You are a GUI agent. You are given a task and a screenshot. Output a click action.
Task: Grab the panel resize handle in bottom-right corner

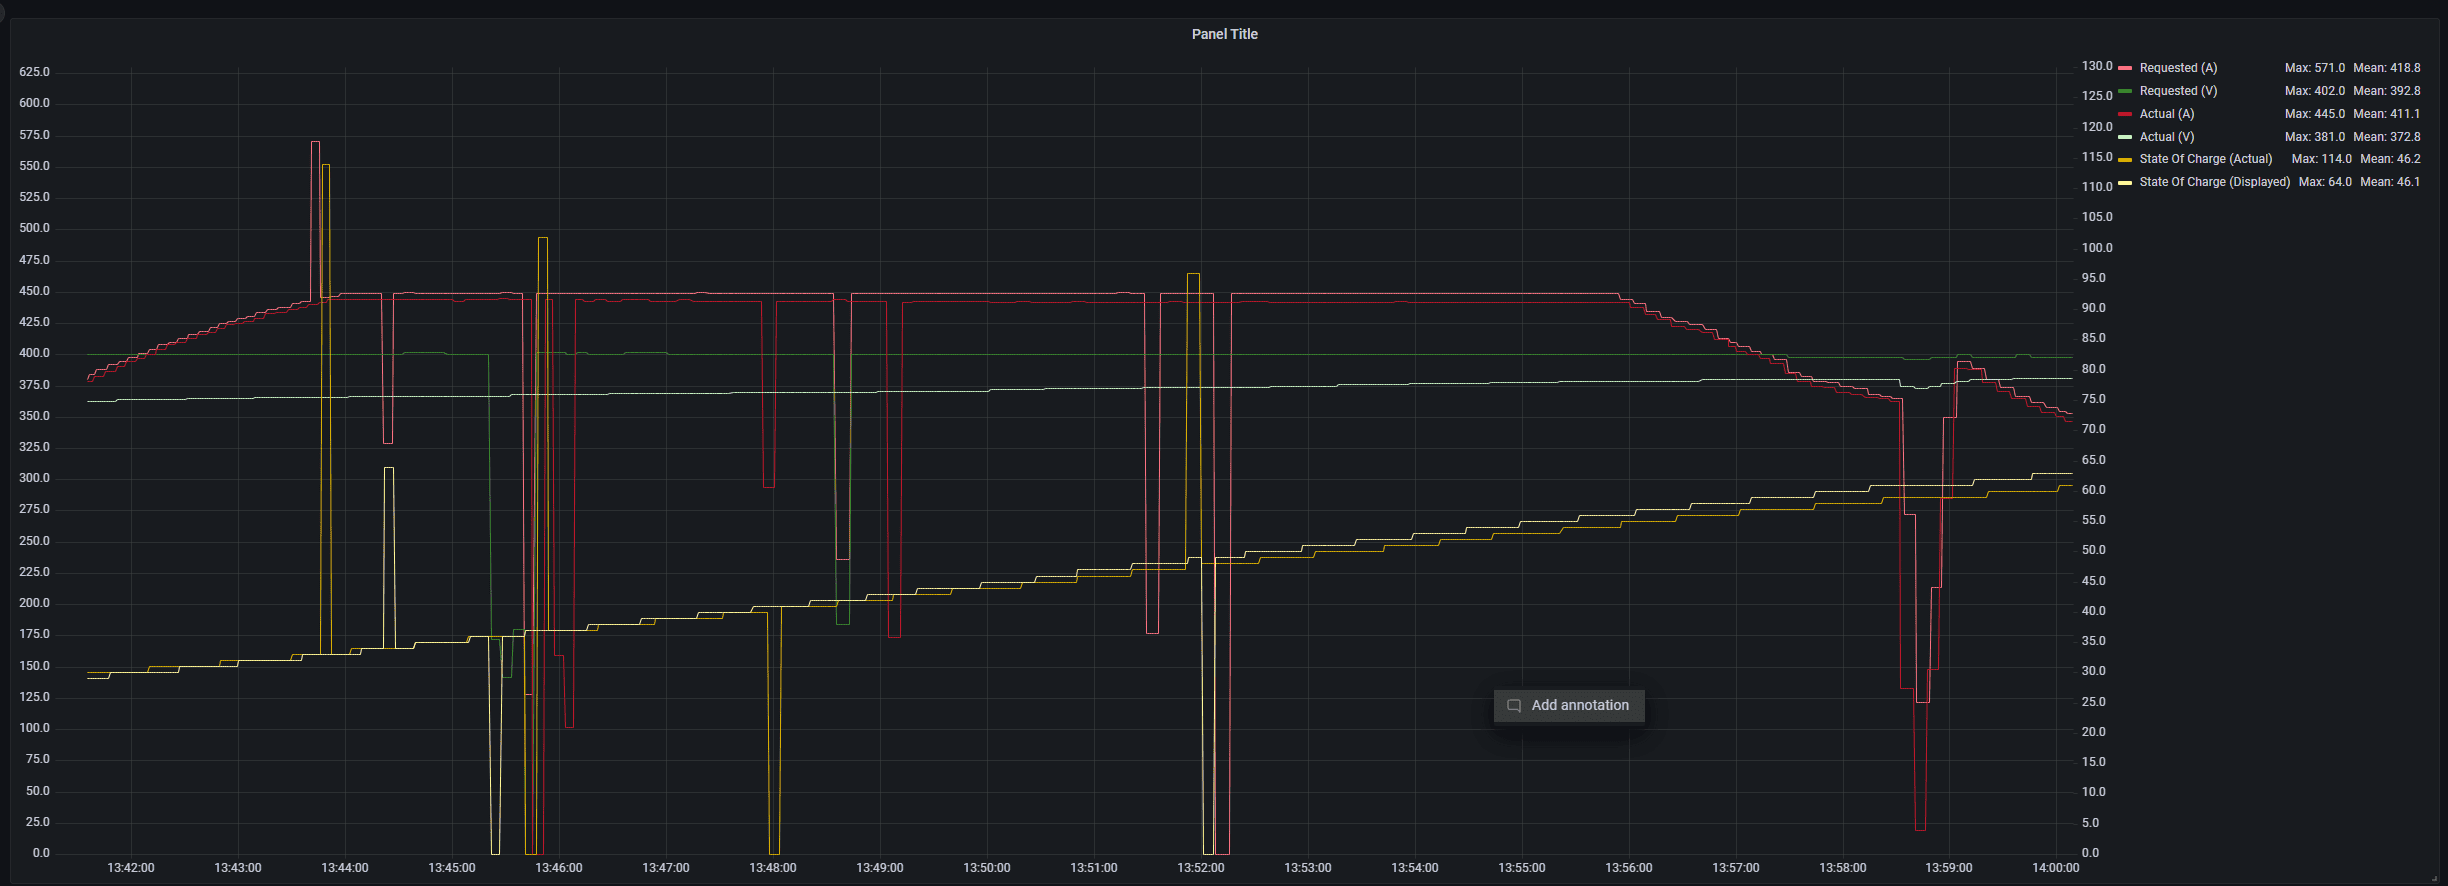2434,878
